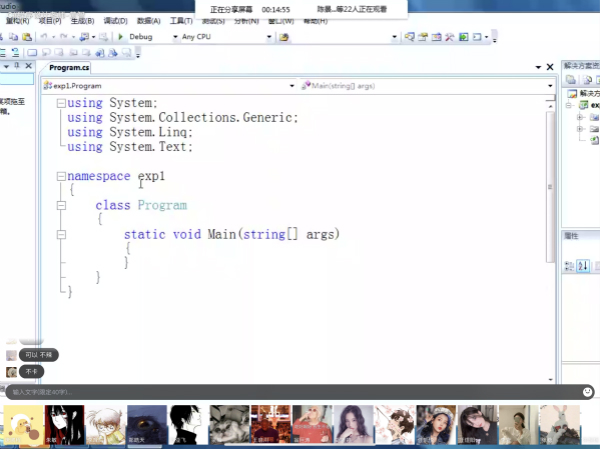Screen dimensions: 600x449
Task: Open the 工具(T) menu
Action: (181, 20)
